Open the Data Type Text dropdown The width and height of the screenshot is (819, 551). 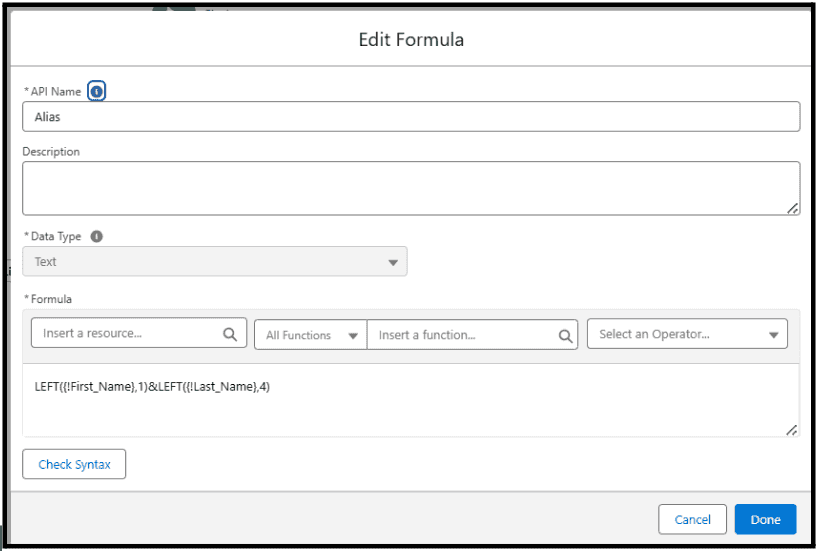pos(215,262)
